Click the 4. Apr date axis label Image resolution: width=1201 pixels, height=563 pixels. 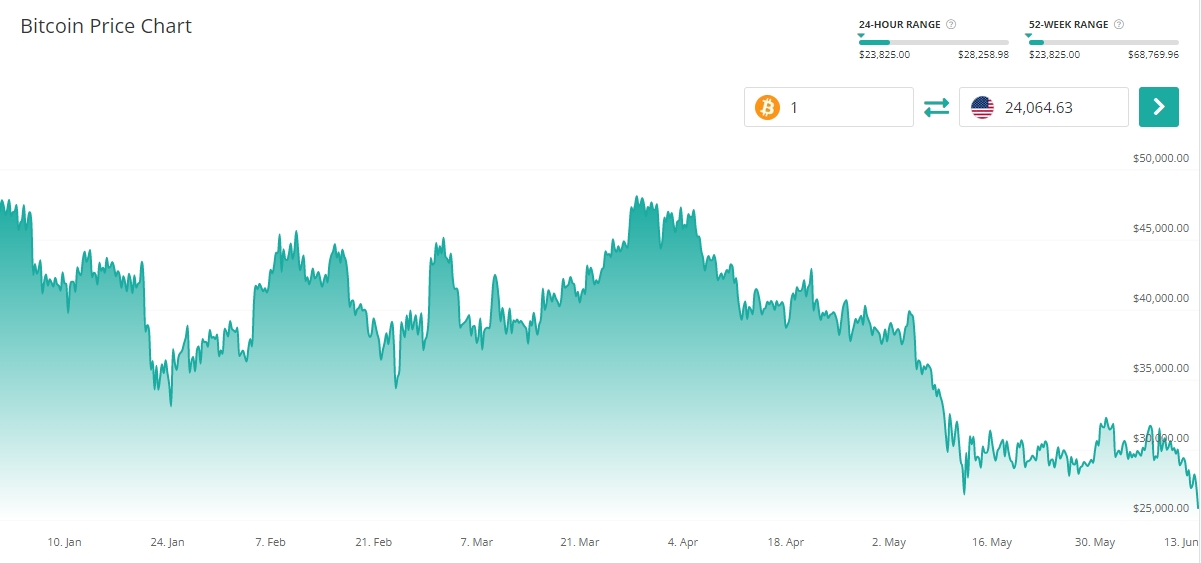click(683, 542)
